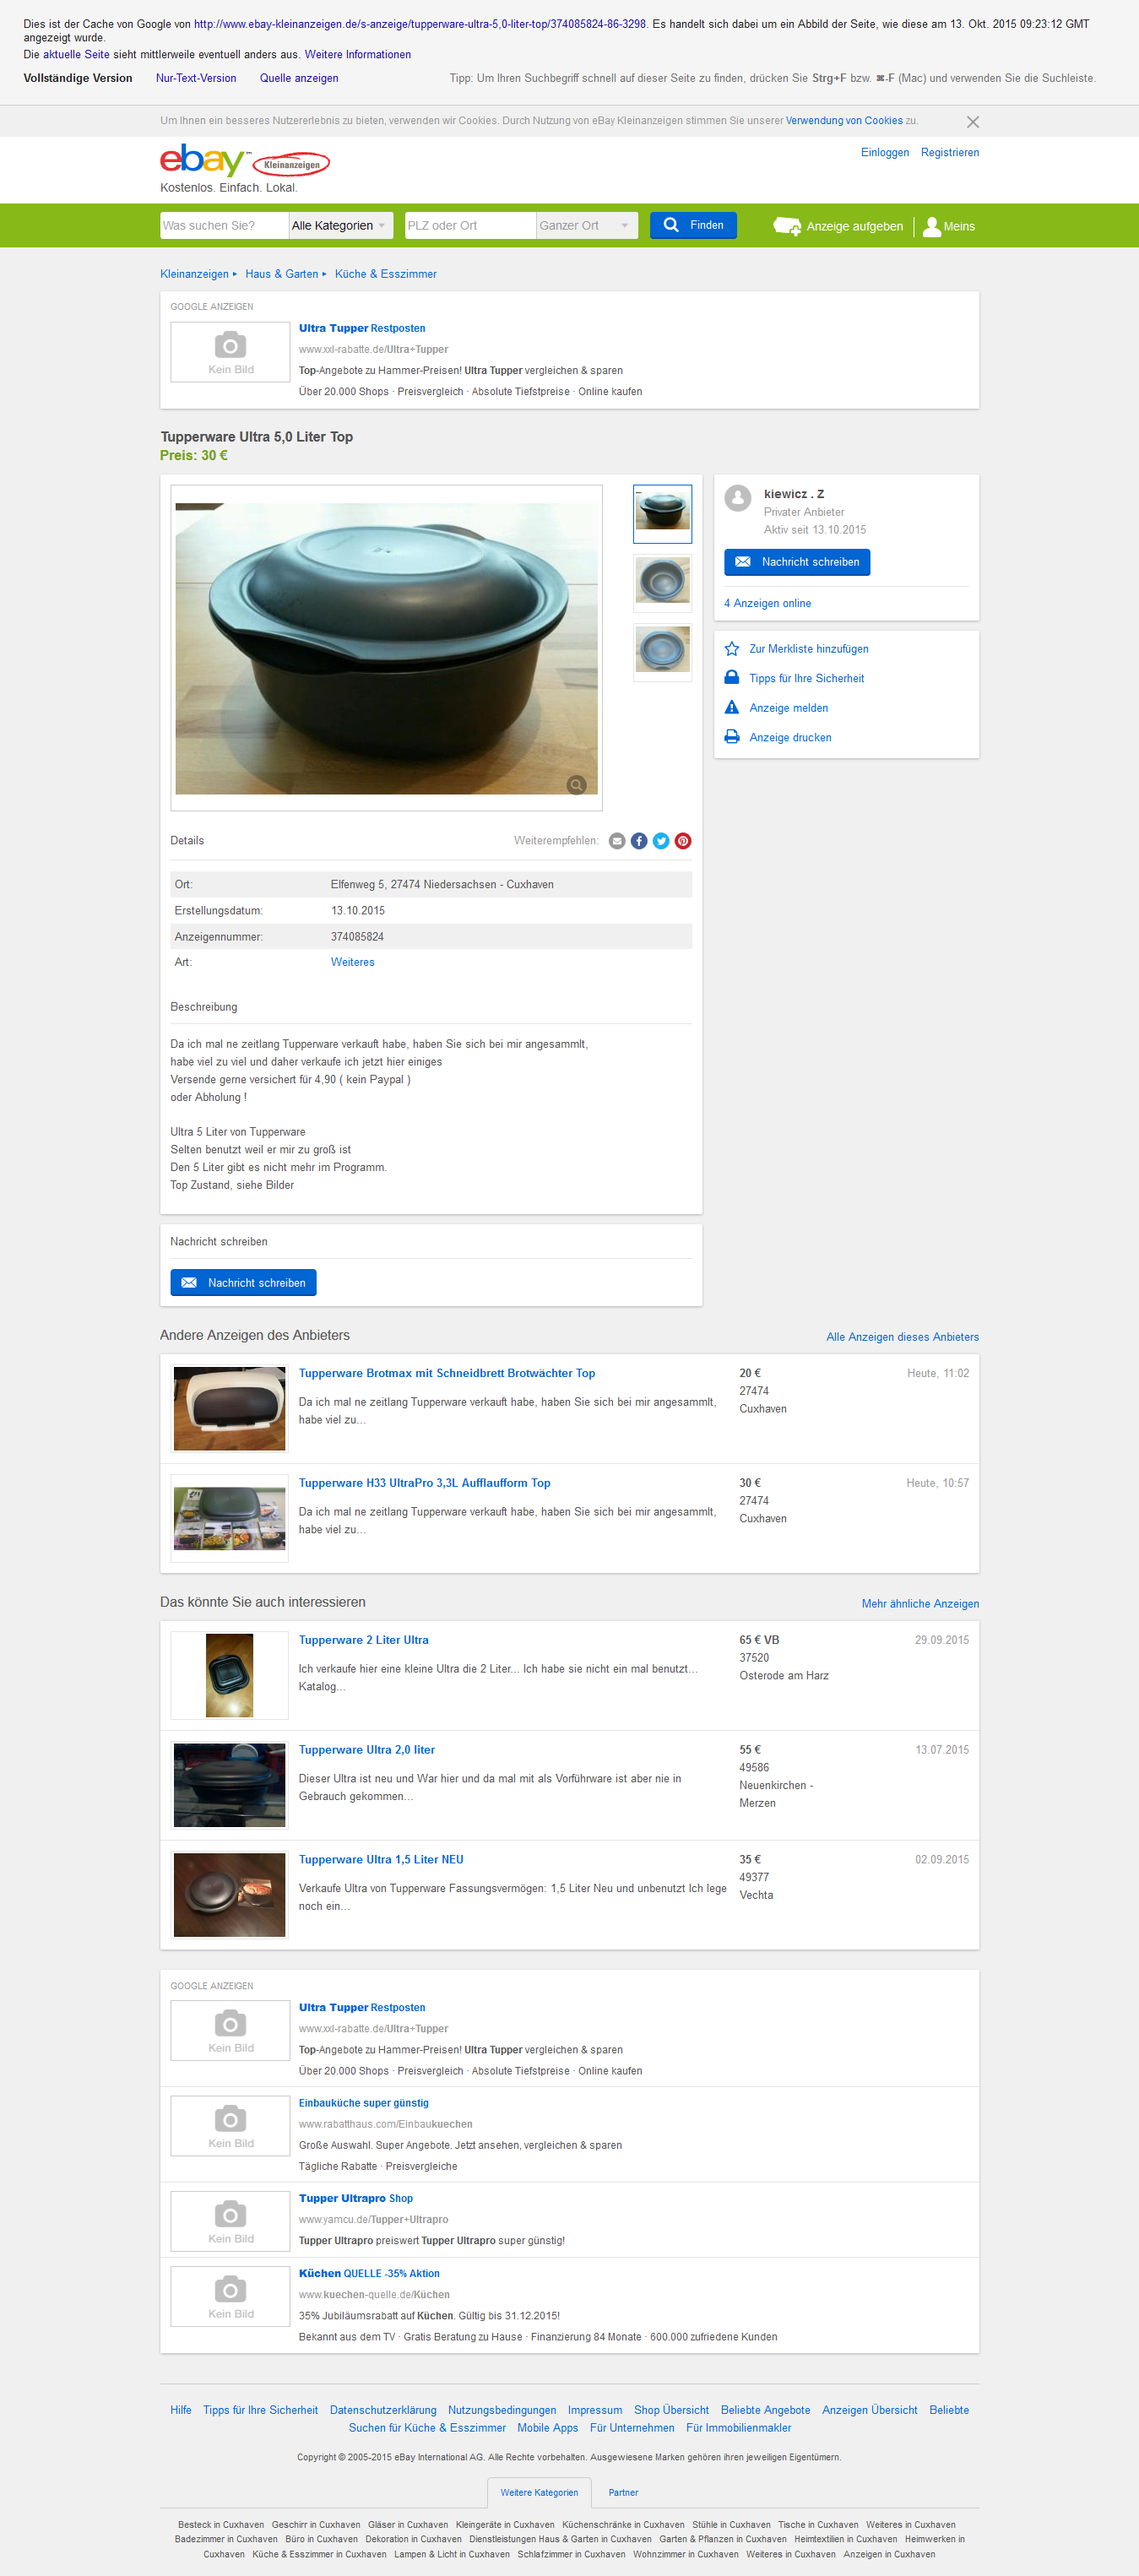
Task: Click Nachricht schreiben in seller box
Action: tap(797, 562)
